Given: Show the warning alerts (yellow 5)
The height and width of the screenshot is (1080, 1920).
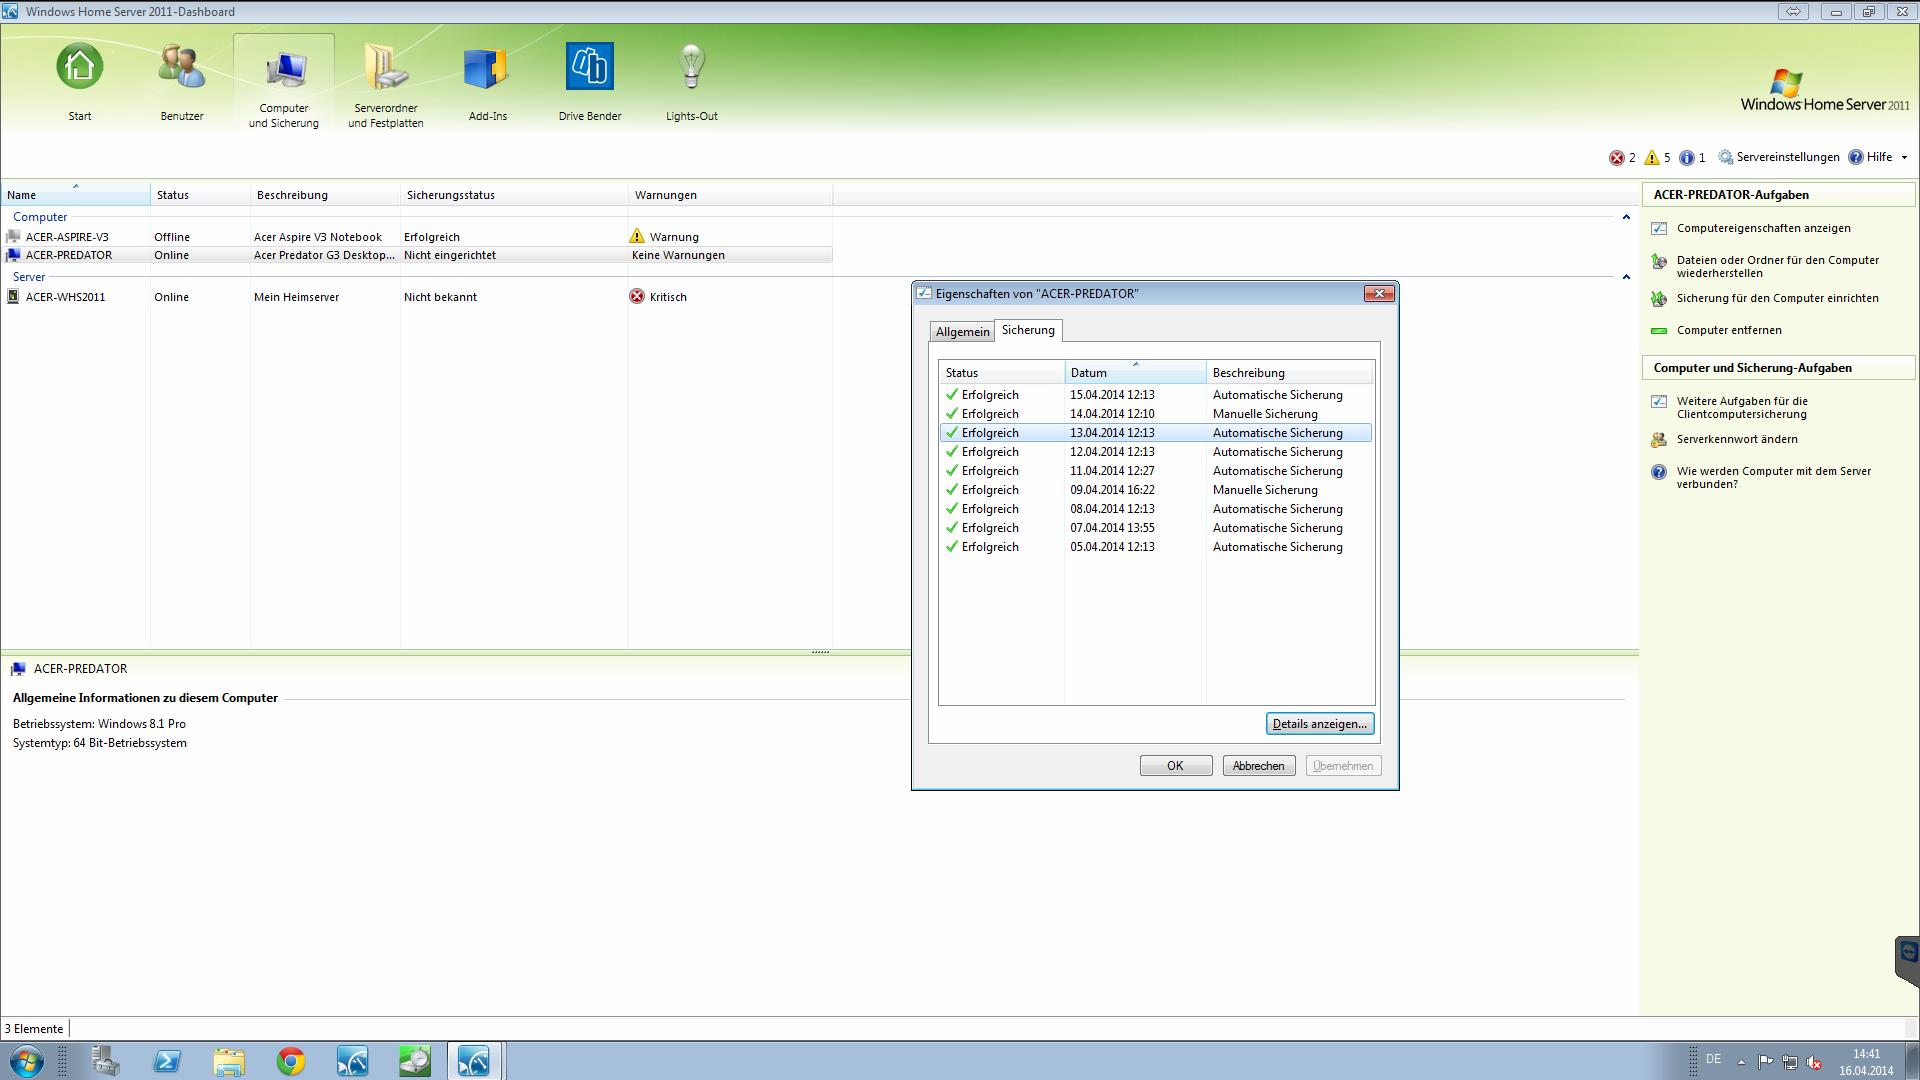Looking at the screenshot, I should click(x=1657, y=158).
